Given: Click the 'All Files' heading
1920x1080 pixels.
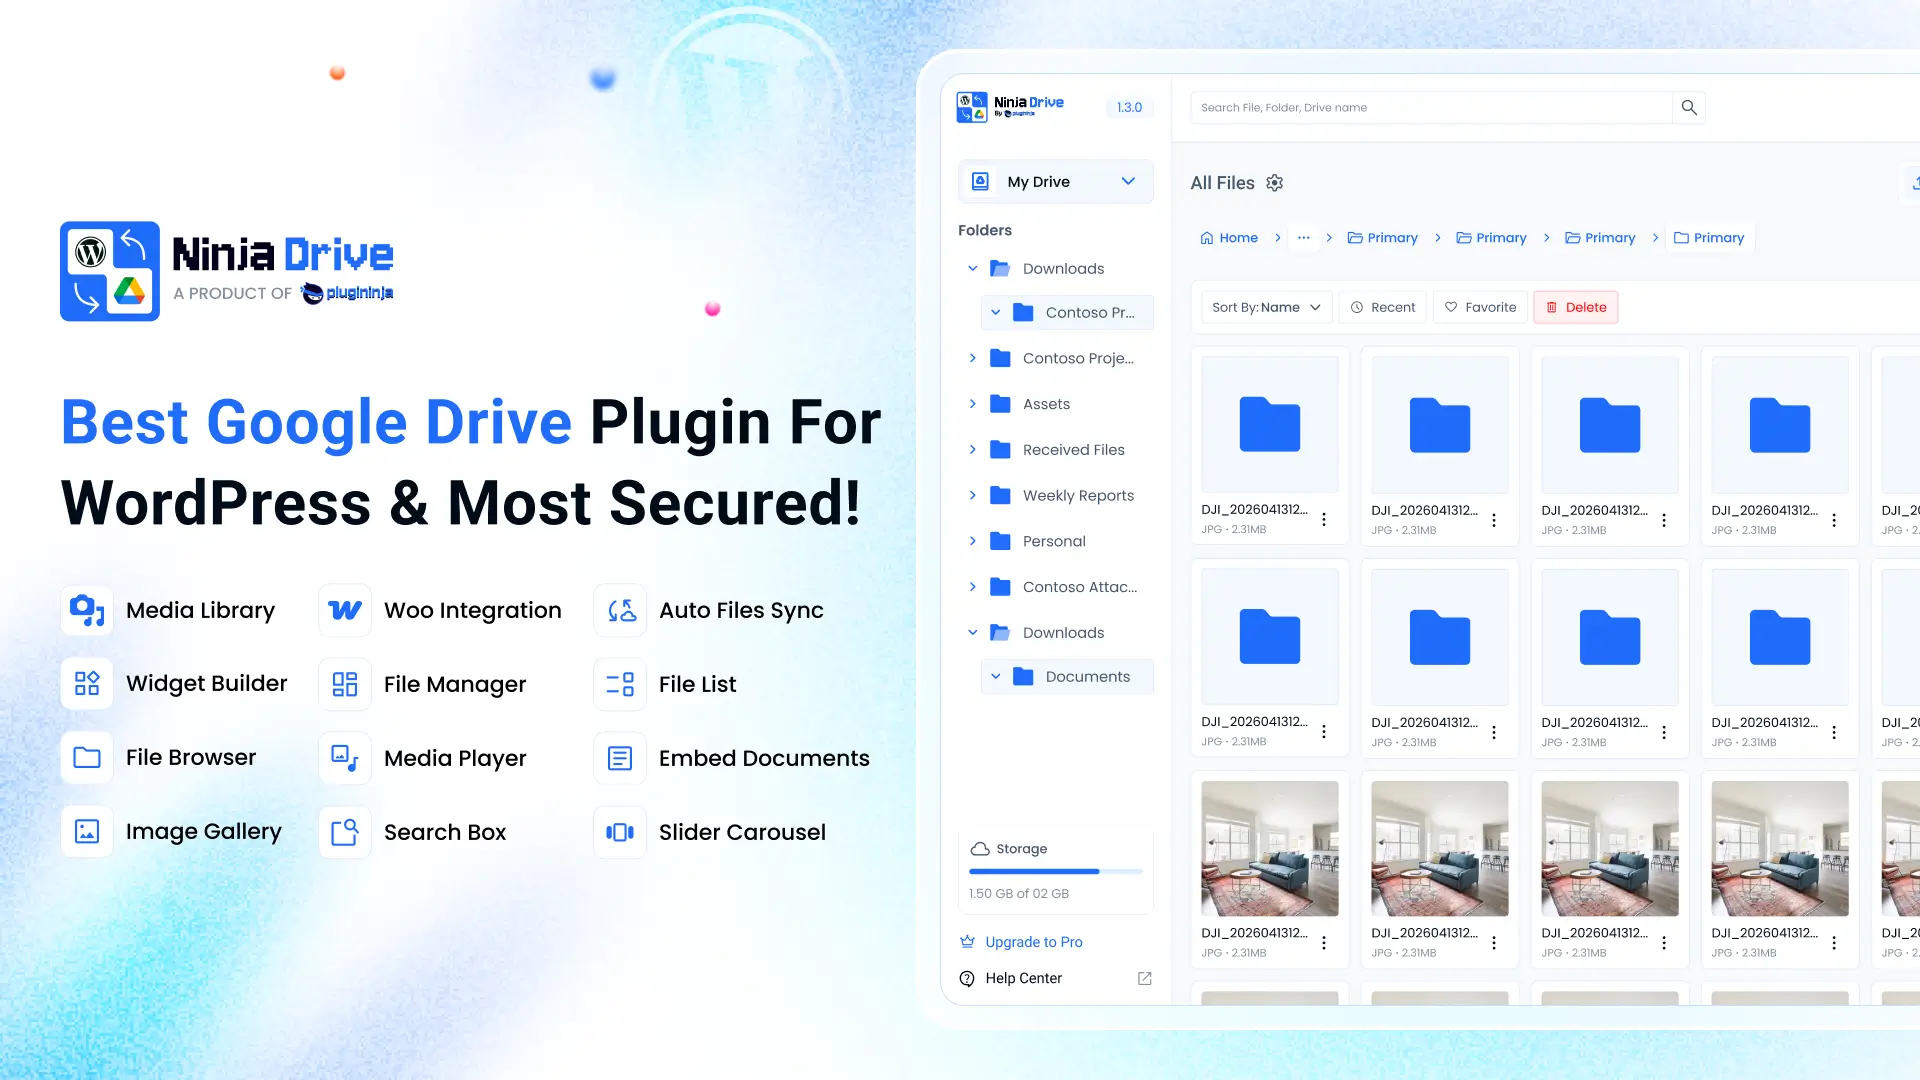Looking at the screenshot, I should coord(1222,183).
